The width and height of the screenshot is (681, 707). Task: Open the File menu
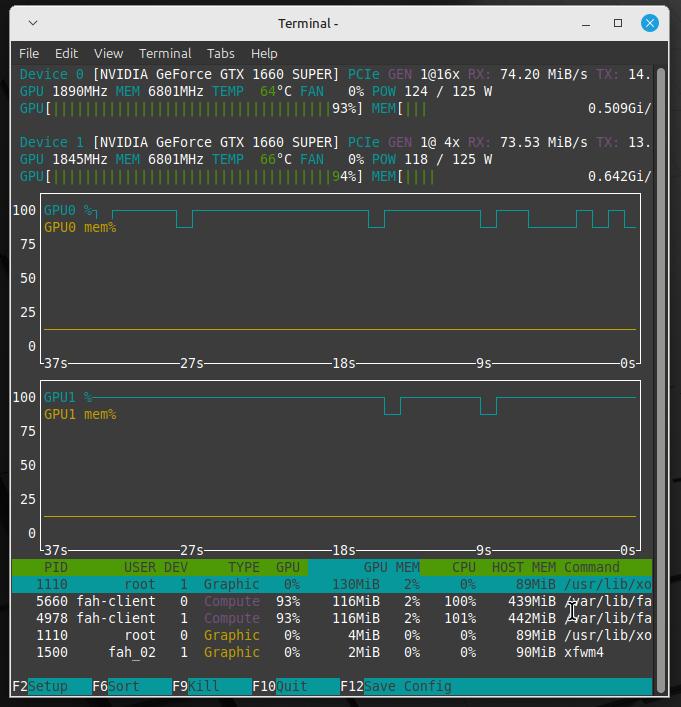[29, 53]
